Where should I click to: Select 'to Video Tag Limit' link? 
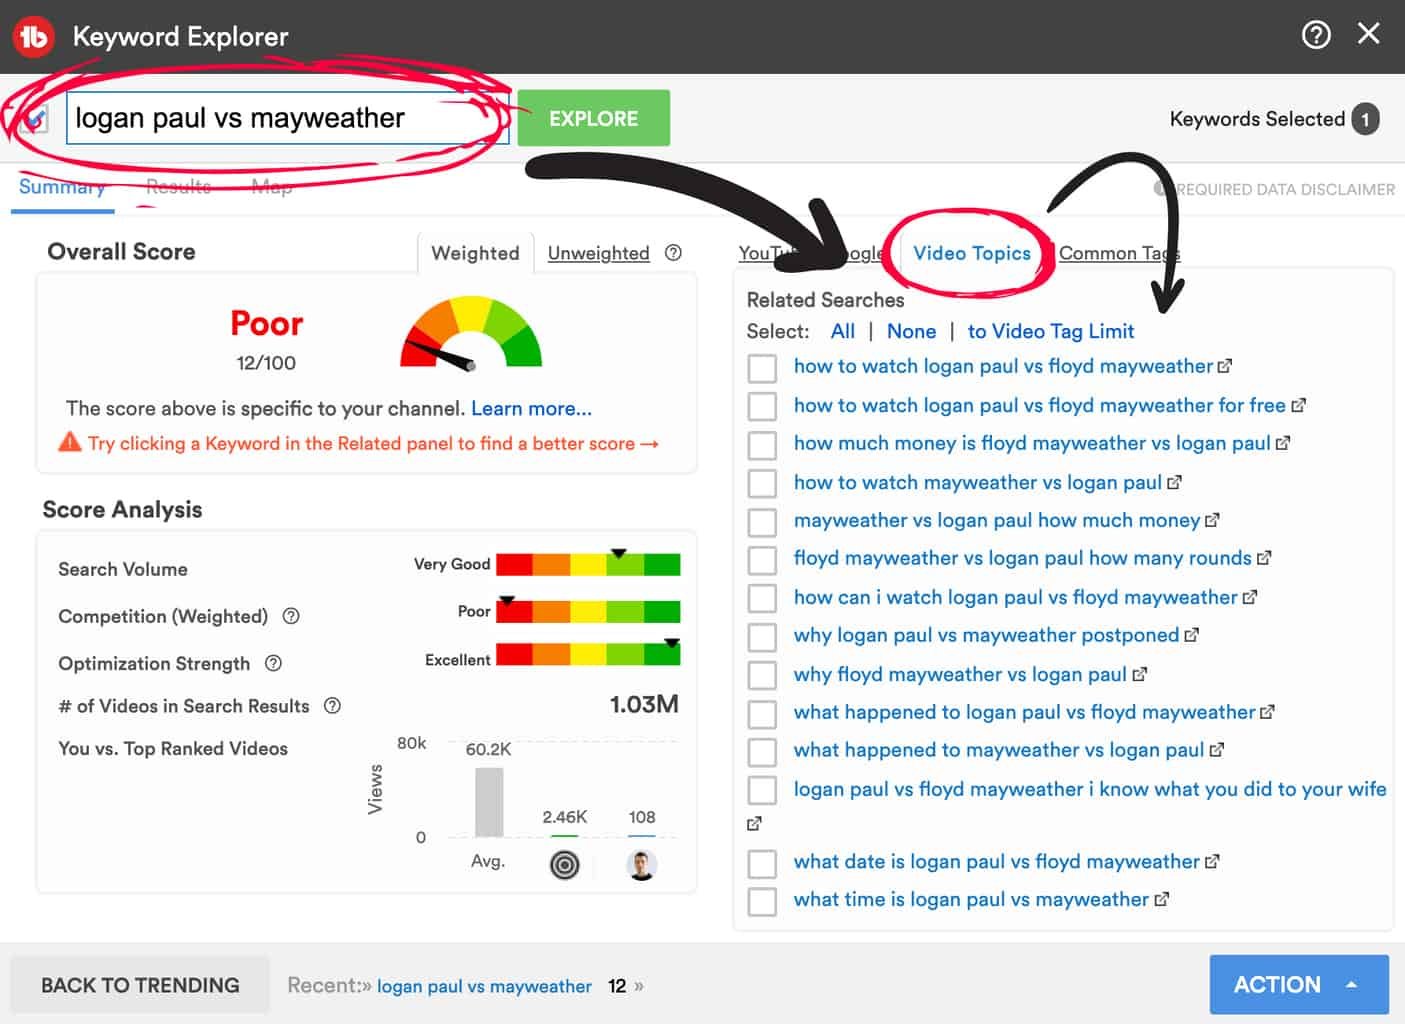click(1051, 331)
